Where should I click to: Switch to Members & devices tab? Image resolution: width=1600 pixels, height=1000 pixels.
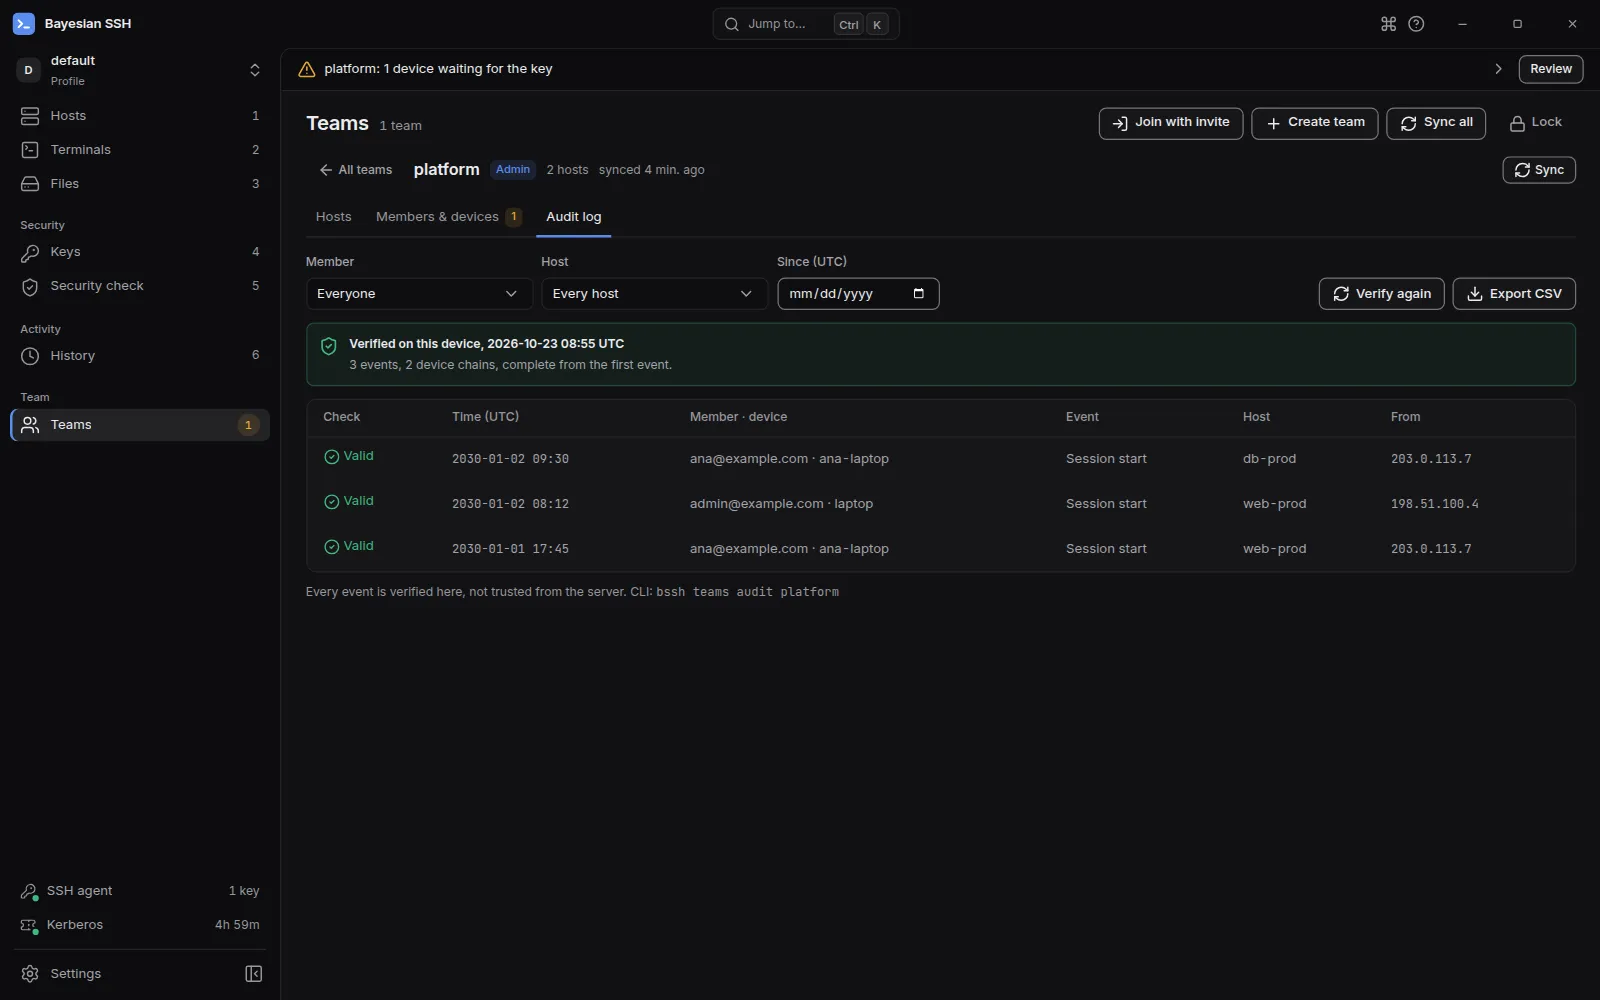click(448, 217)
